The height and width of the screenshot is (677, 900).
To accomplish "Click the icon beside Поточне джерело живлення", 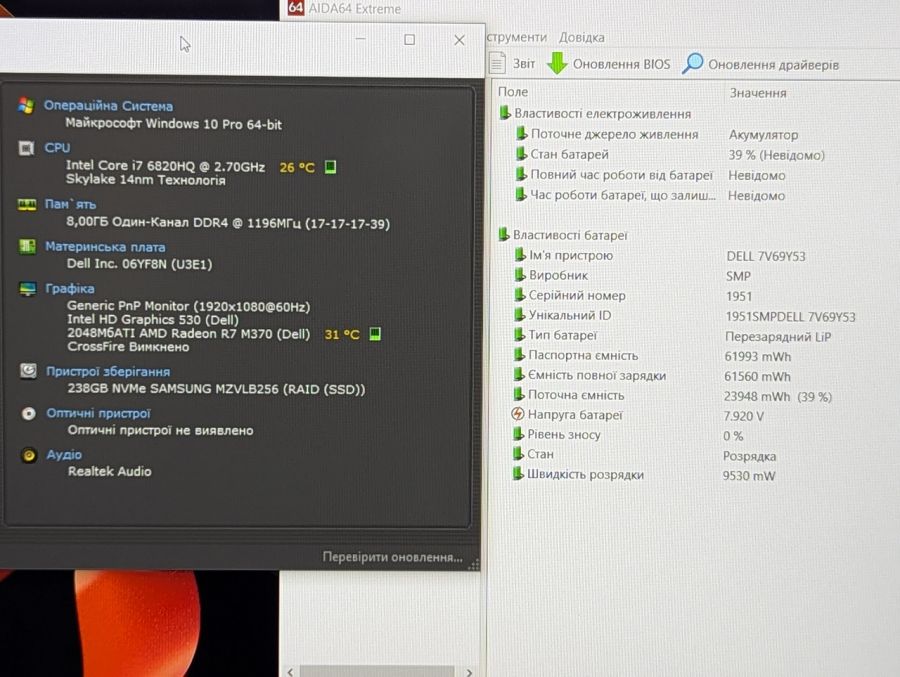I will (521, 134).
